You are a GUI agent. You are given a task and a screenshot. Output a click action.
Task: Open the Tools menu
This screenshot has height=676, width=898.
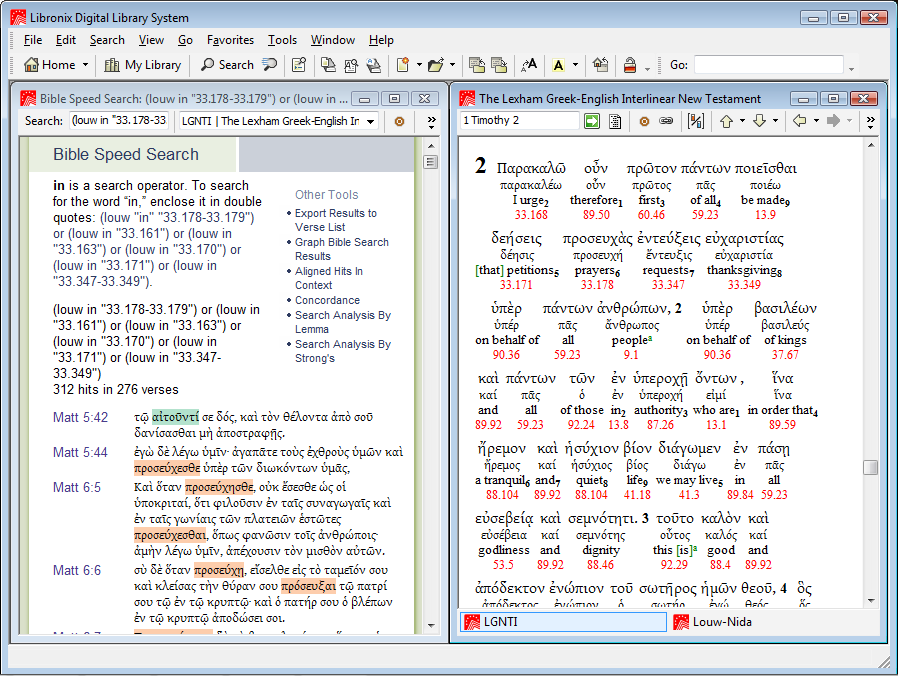[282, 40]
